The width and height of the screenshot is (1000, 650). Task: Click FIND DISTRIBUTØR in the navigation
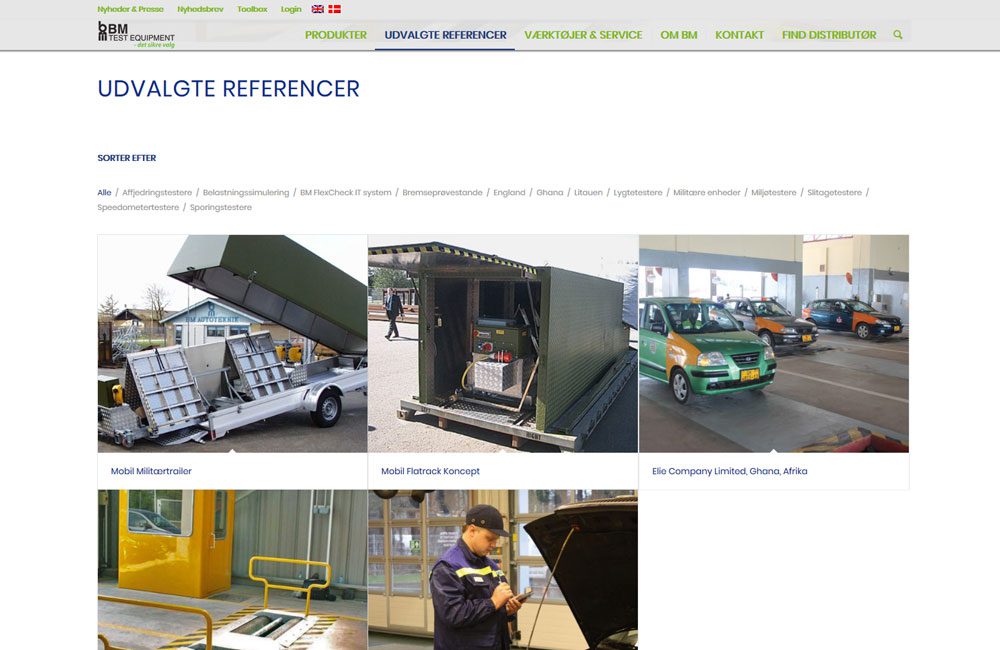tap(833, 34)
